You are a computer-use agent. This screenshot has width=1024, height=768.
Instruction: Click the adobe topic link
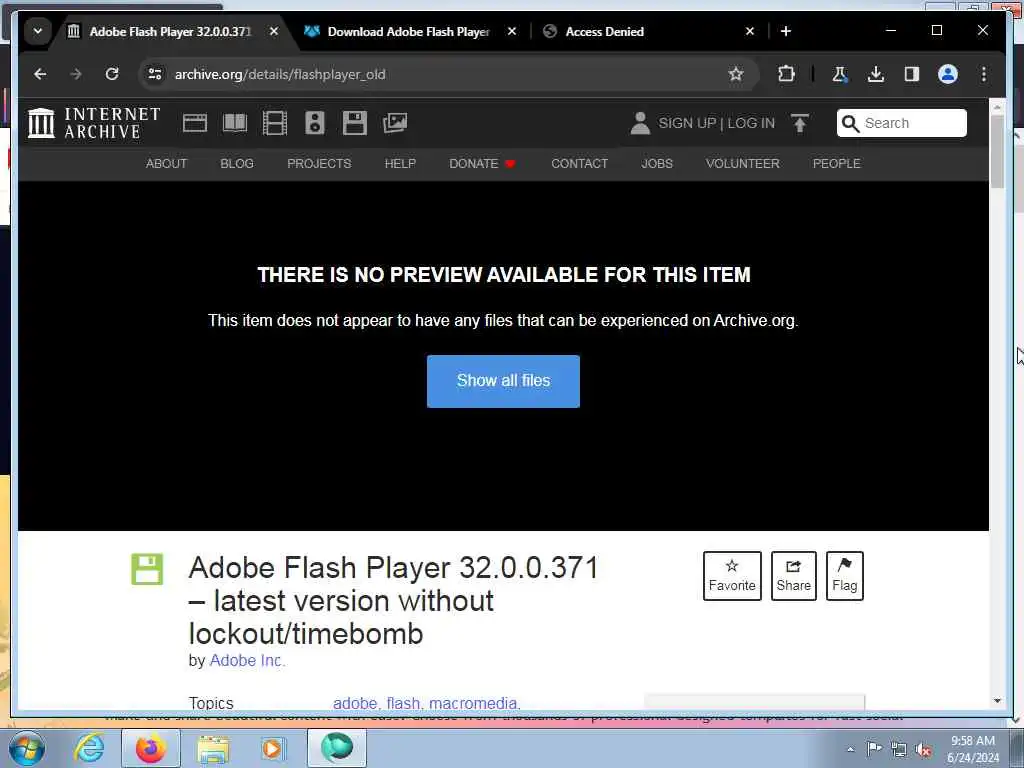pos(355,703)
